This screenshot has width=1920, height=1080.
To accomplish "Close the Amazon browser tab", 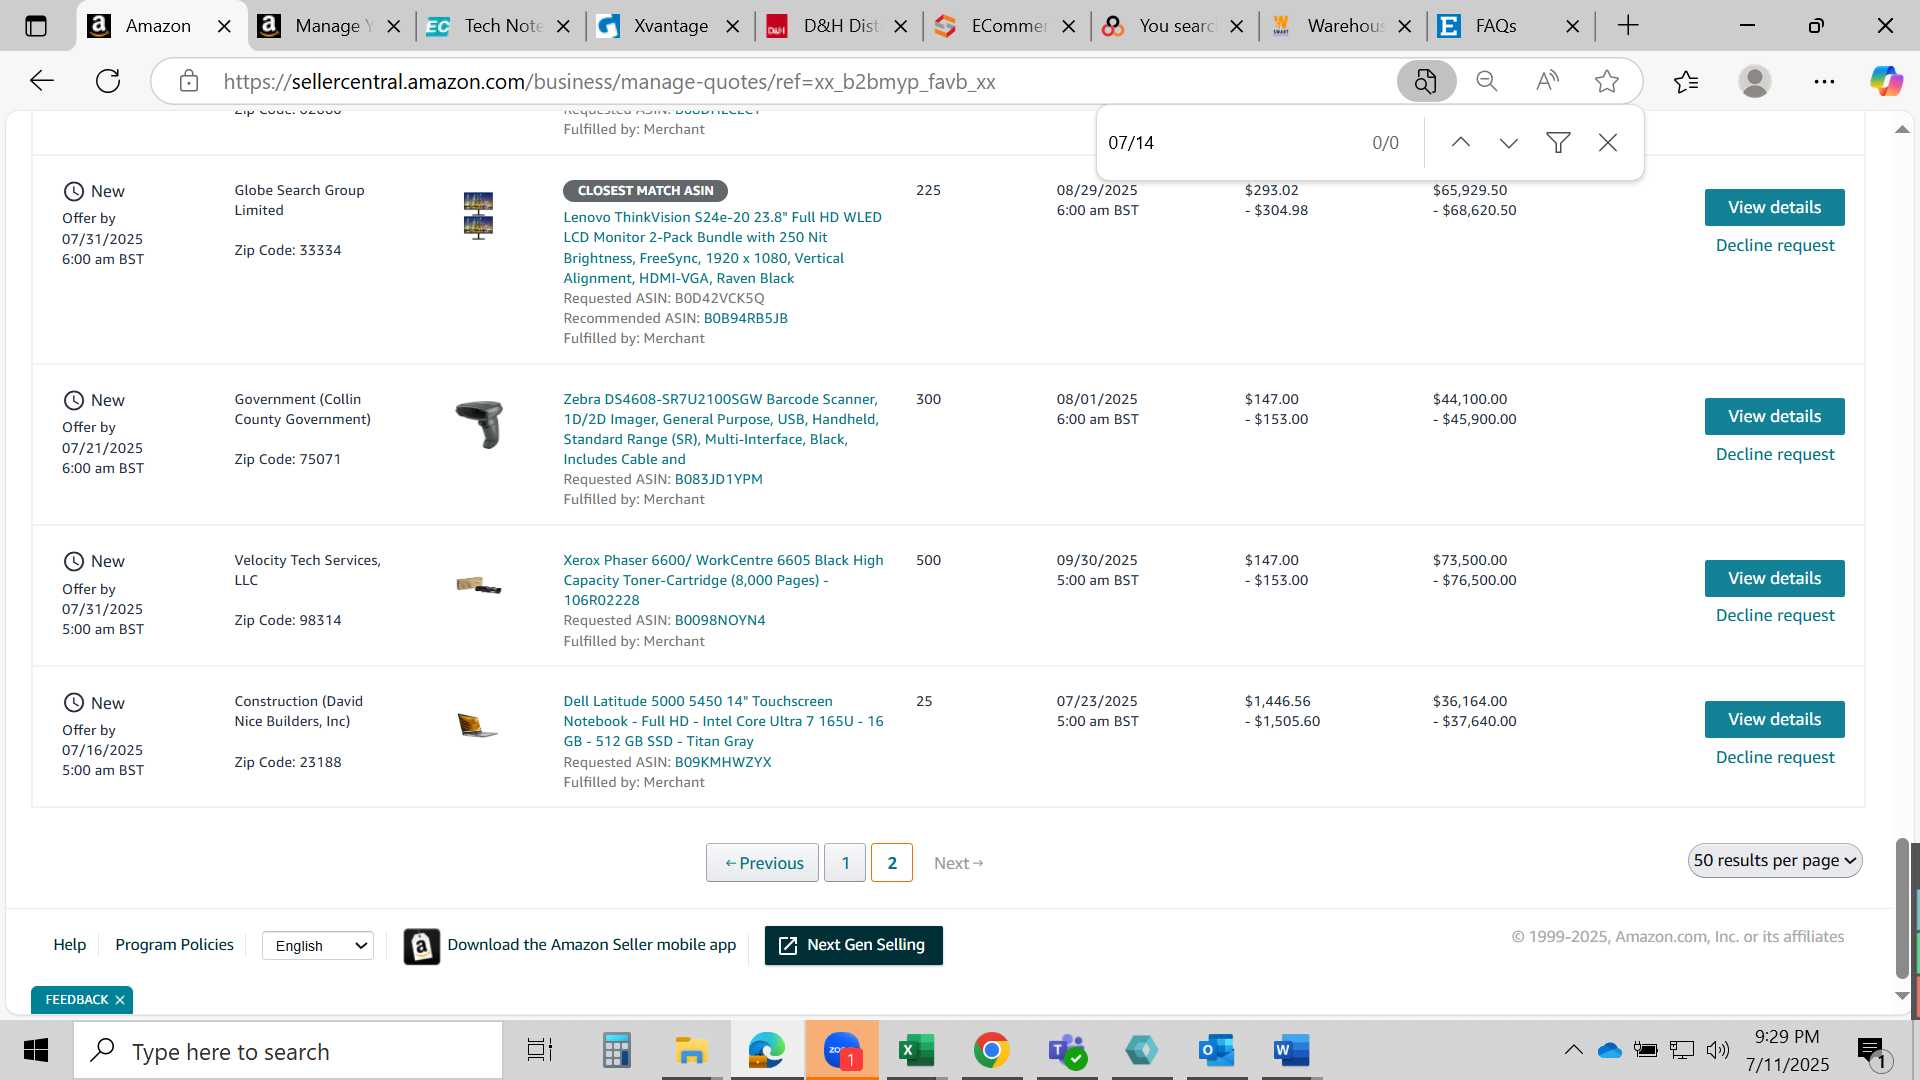I will [225, 27].
